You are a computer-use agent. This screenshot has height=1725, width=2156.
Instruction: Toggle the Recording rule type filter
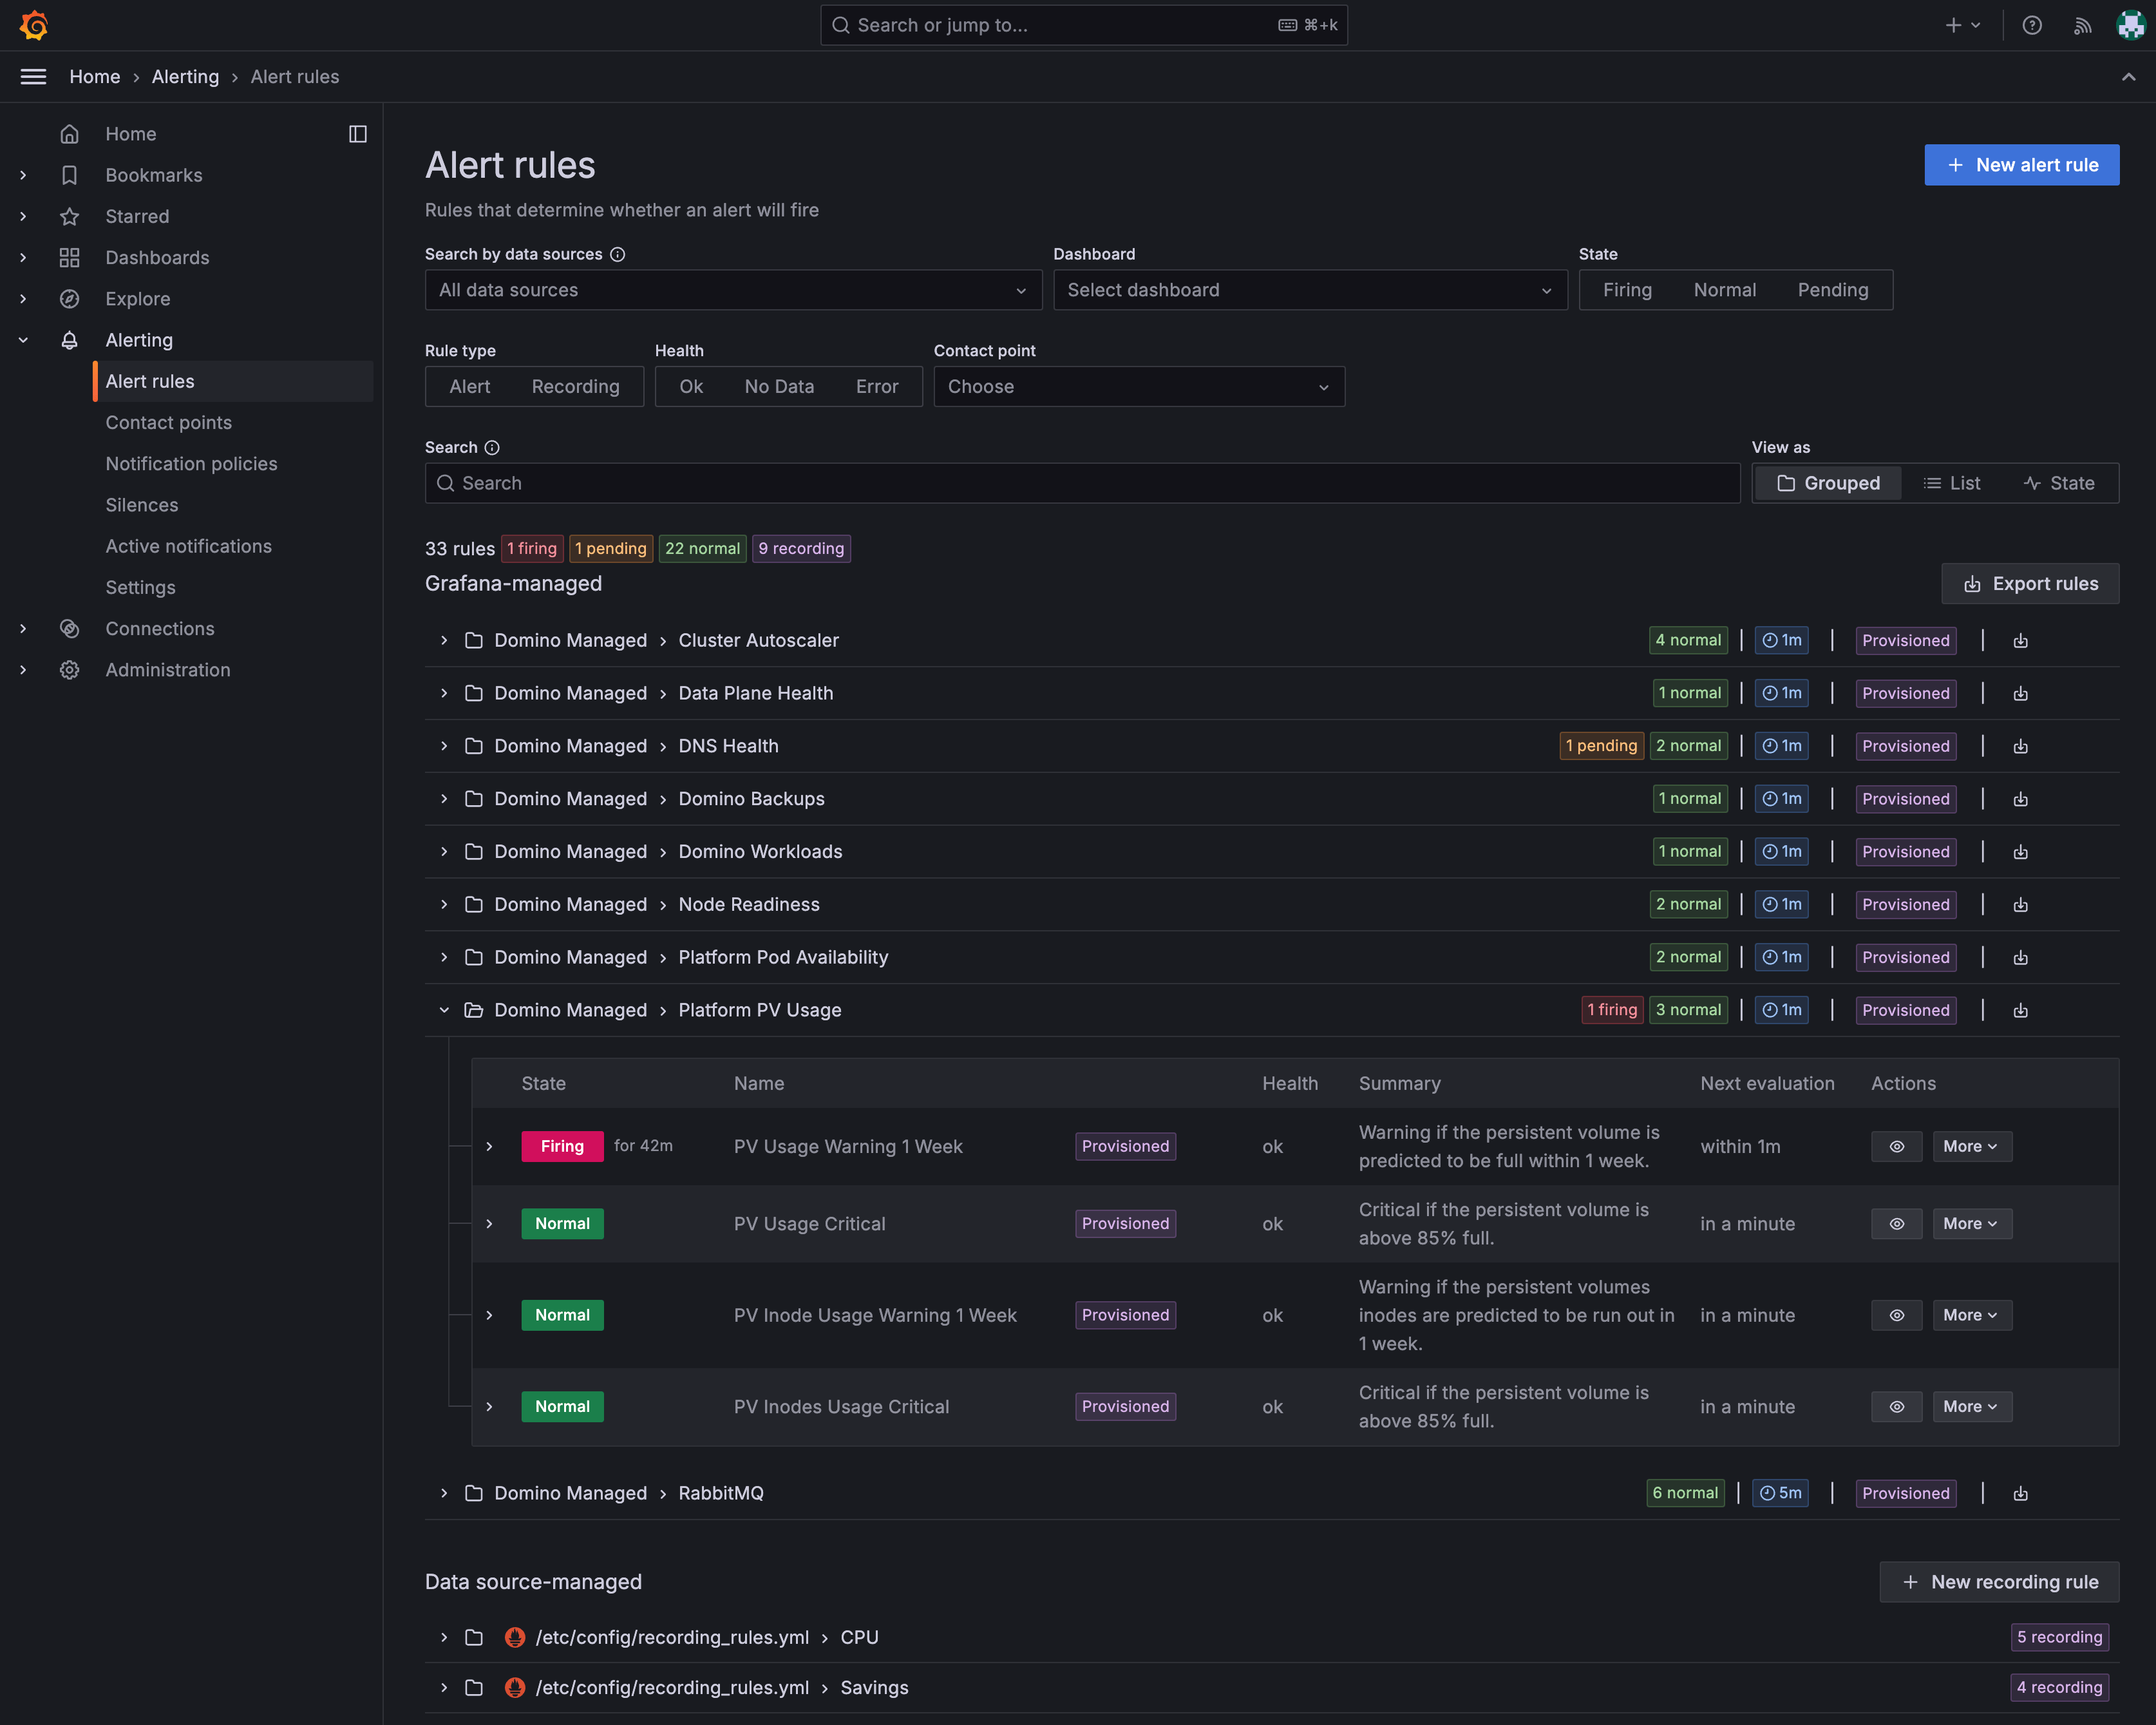tap(575, 387)
